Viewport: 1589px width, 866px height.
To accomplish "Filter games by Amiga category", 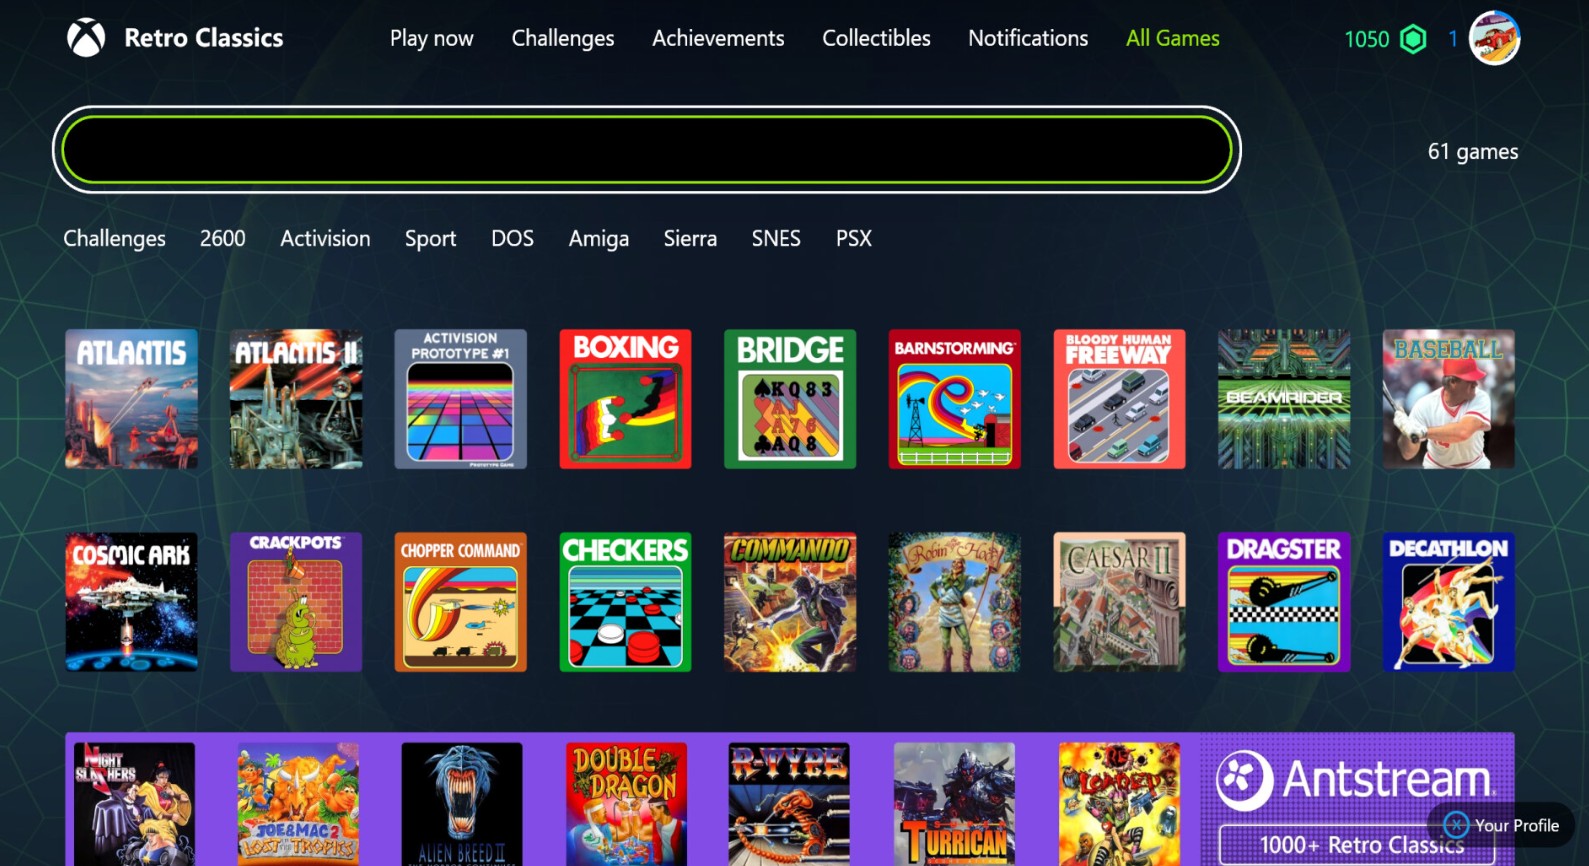I will [599, 239].
